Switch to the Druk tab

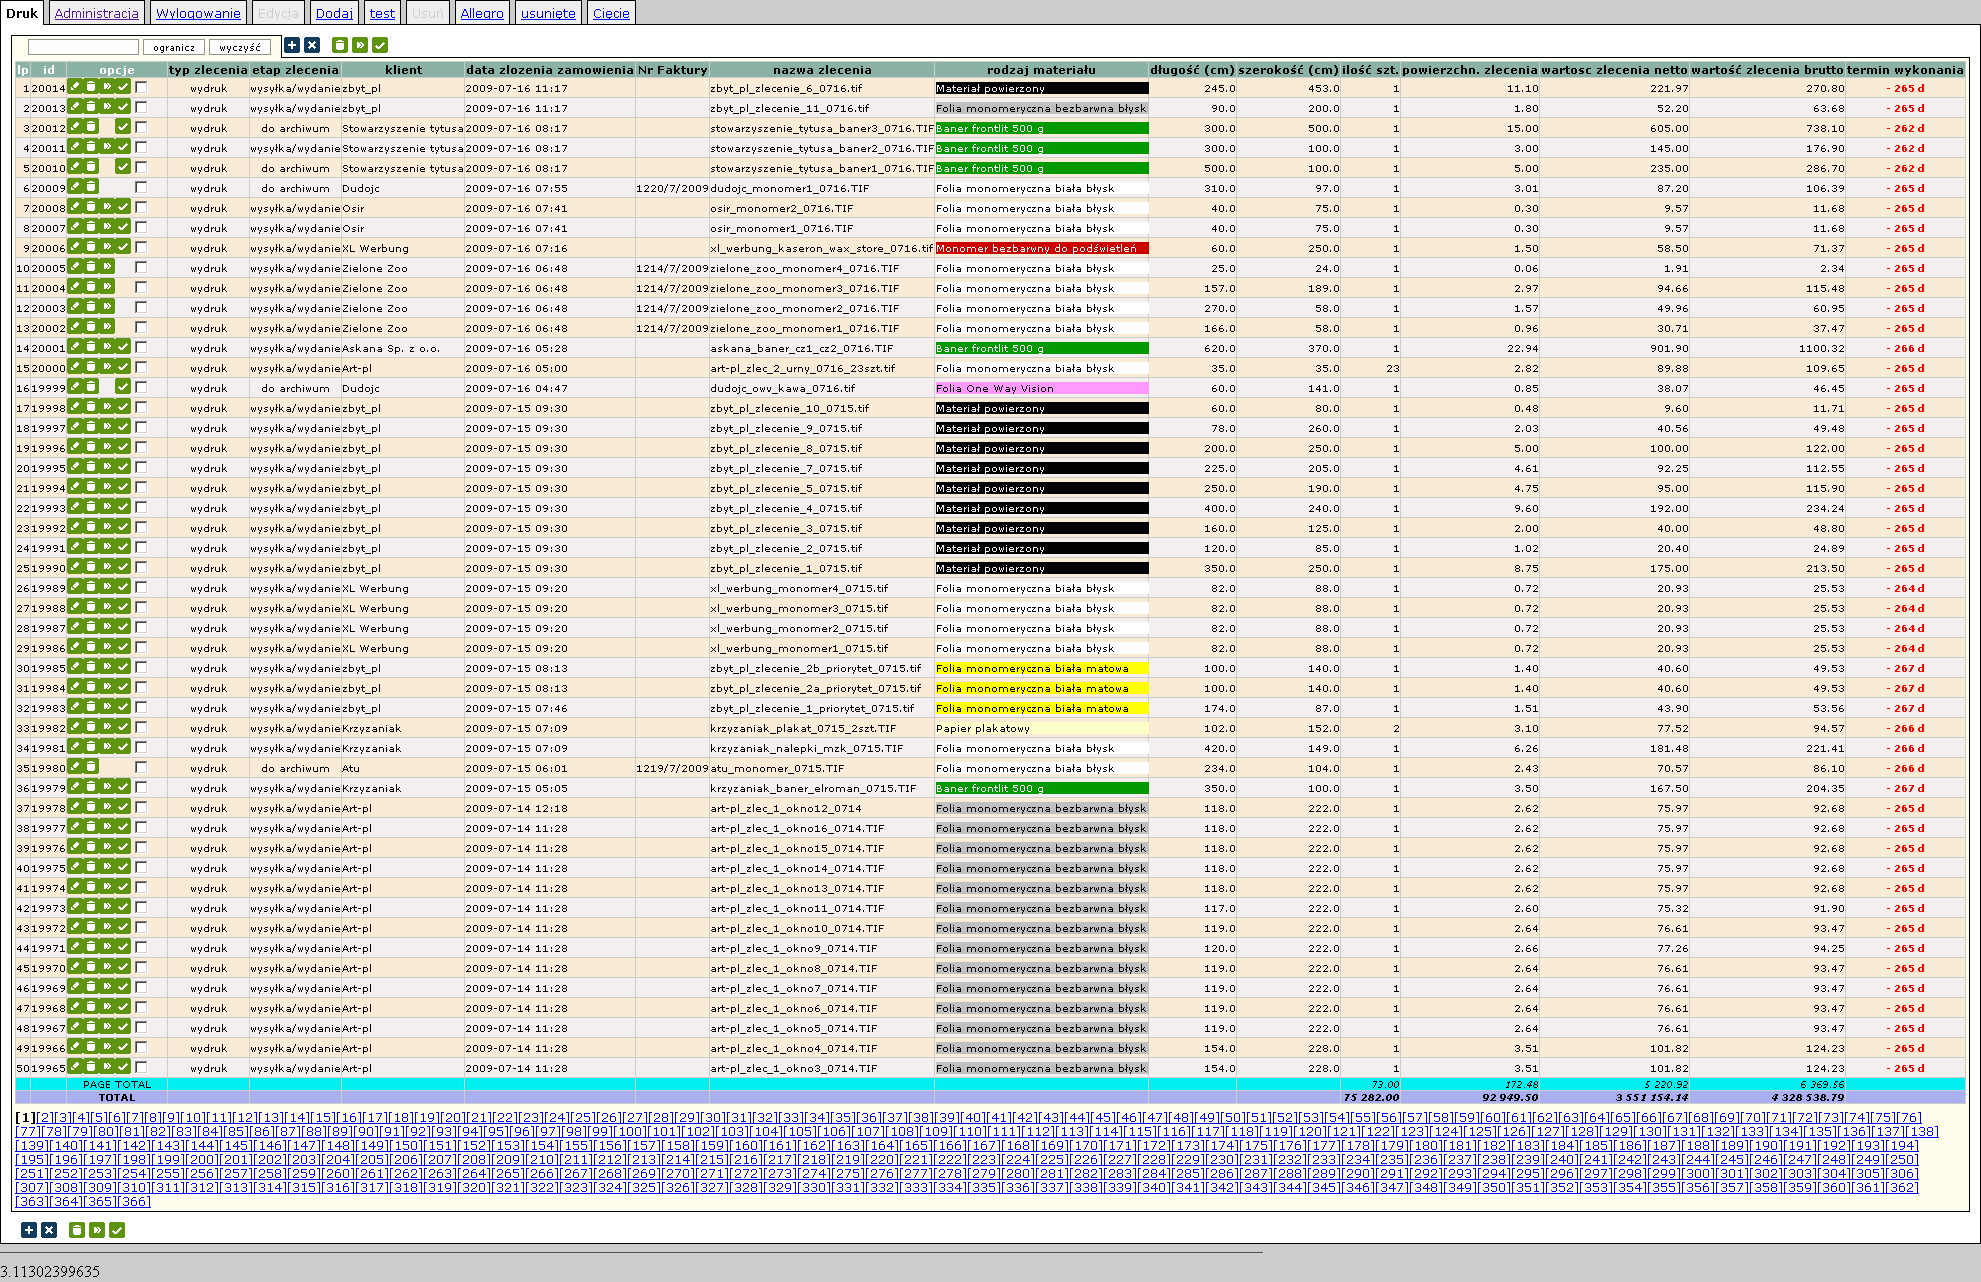[x=22, y=13]
